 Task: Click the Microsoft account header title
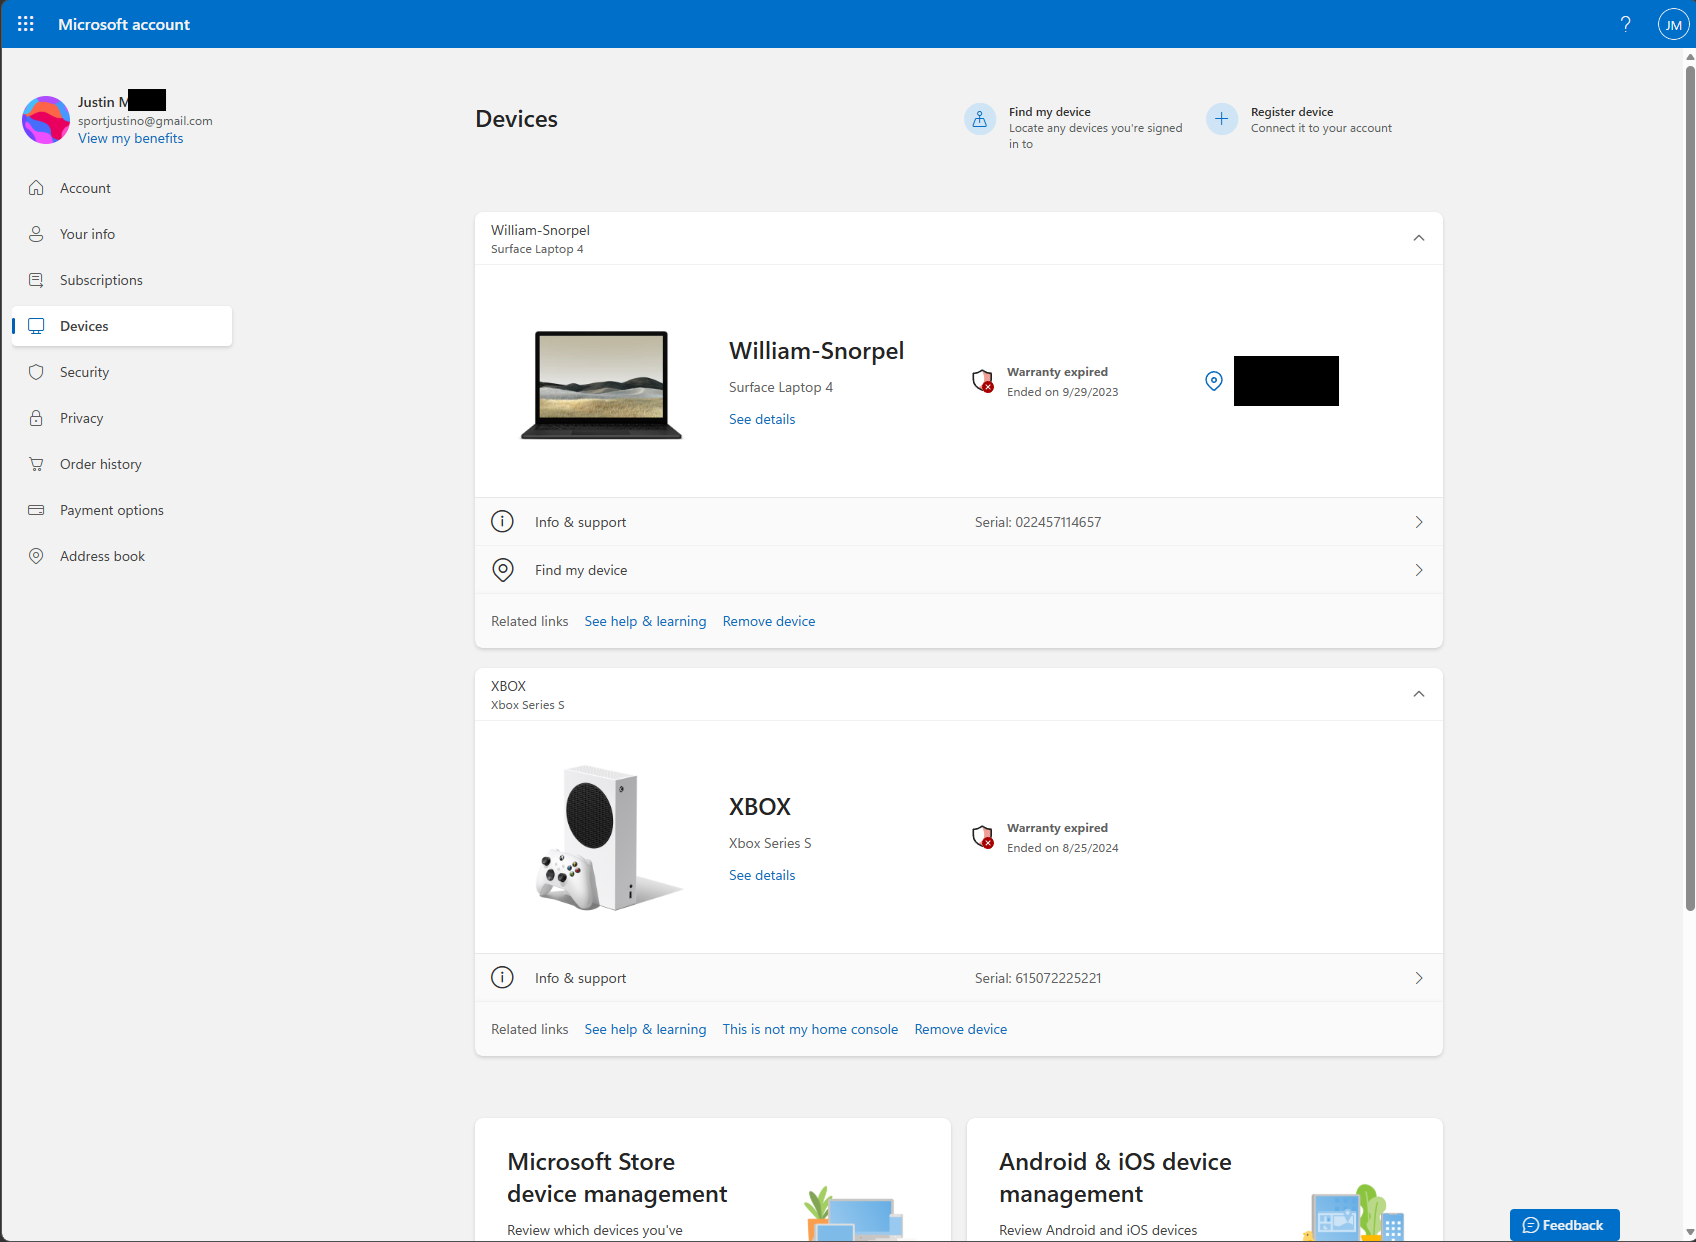124,24
